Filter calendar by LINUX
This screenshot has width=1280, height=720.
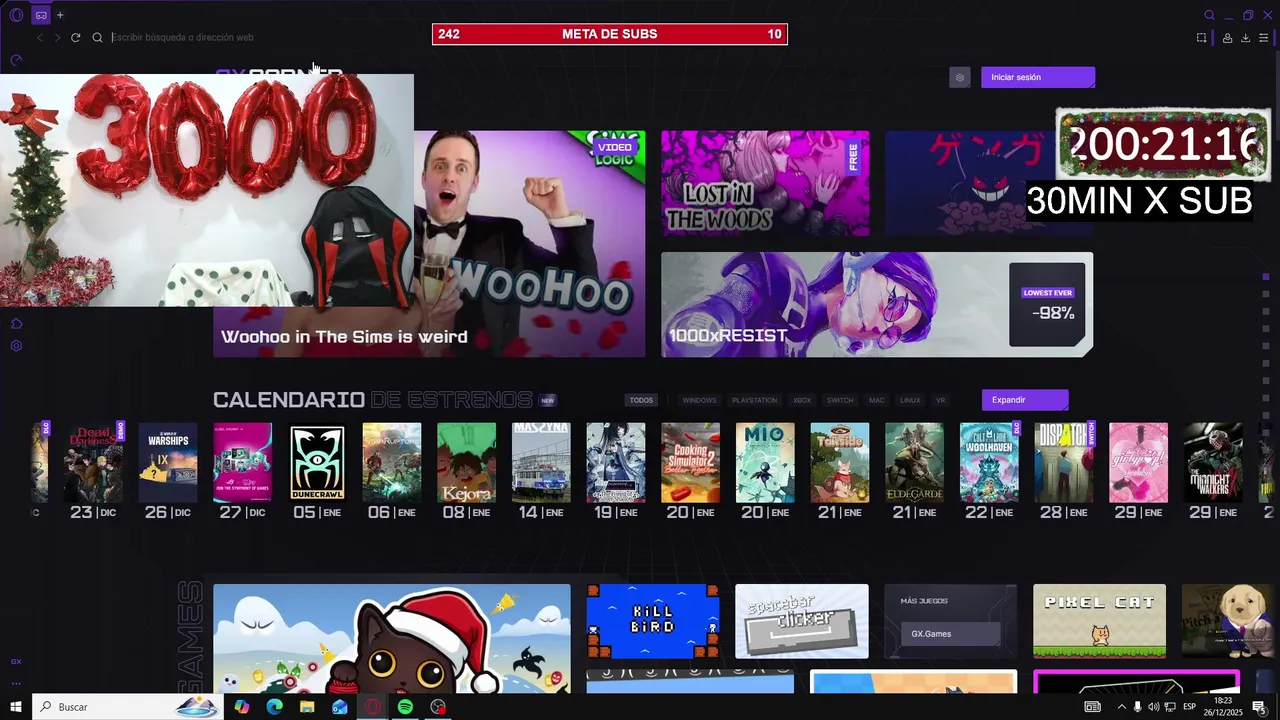[910, 400]
